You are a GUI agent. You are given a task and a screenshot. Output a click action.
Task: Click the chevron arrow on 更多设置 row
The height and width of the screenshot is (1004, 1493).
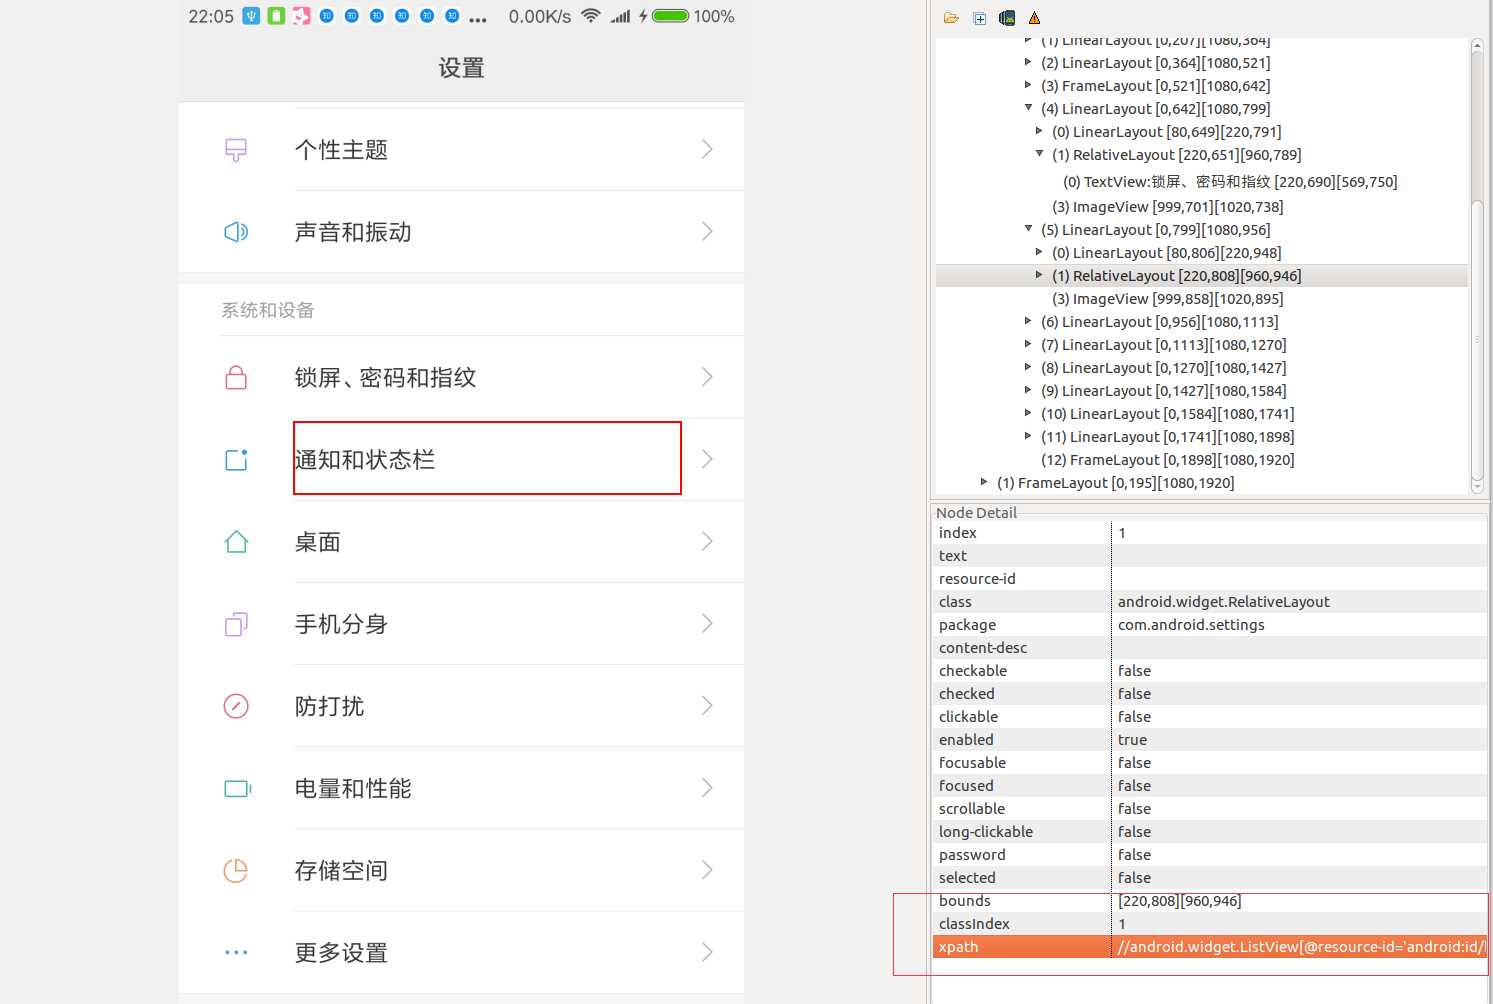click(707, 952)
